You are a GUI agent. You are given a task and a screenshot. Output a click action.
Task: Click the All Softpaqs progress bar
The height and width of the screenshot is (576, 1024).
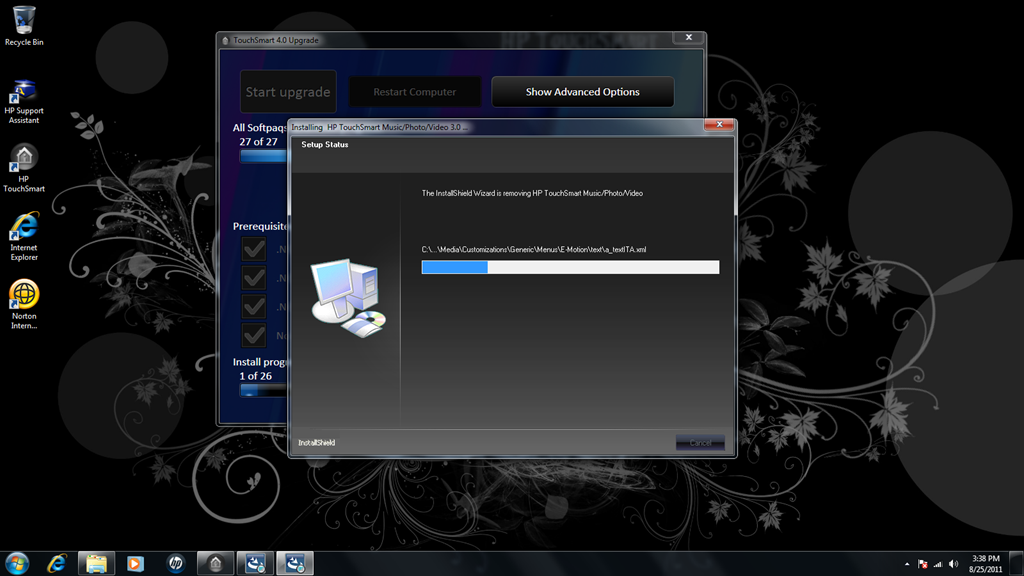[x=264, y=155]
